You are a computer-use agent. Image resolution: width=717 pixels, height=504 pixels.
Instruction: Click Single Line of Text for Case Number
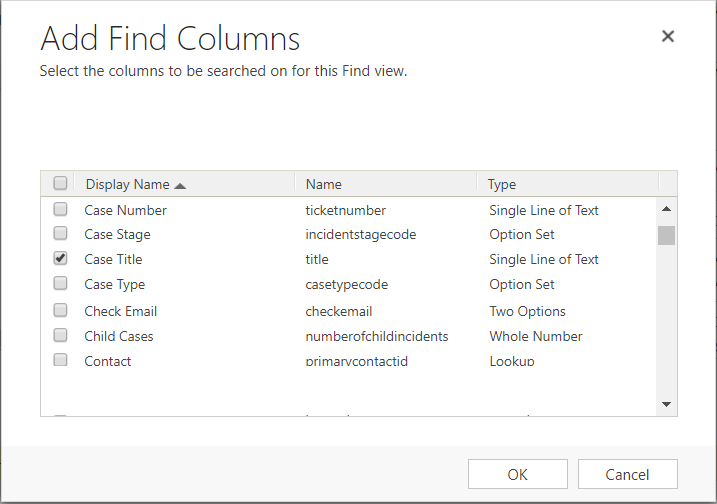[x=544, y=210]
